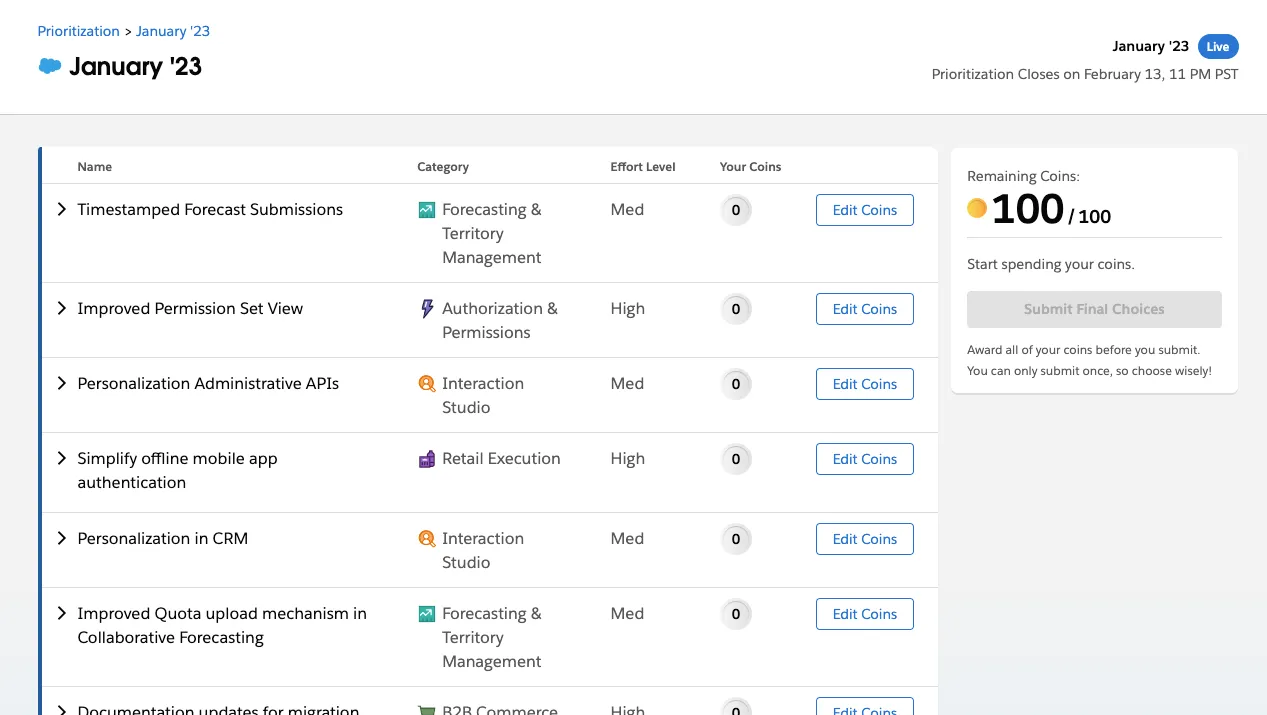Click the Retail Execution category text

pos(501,459)
